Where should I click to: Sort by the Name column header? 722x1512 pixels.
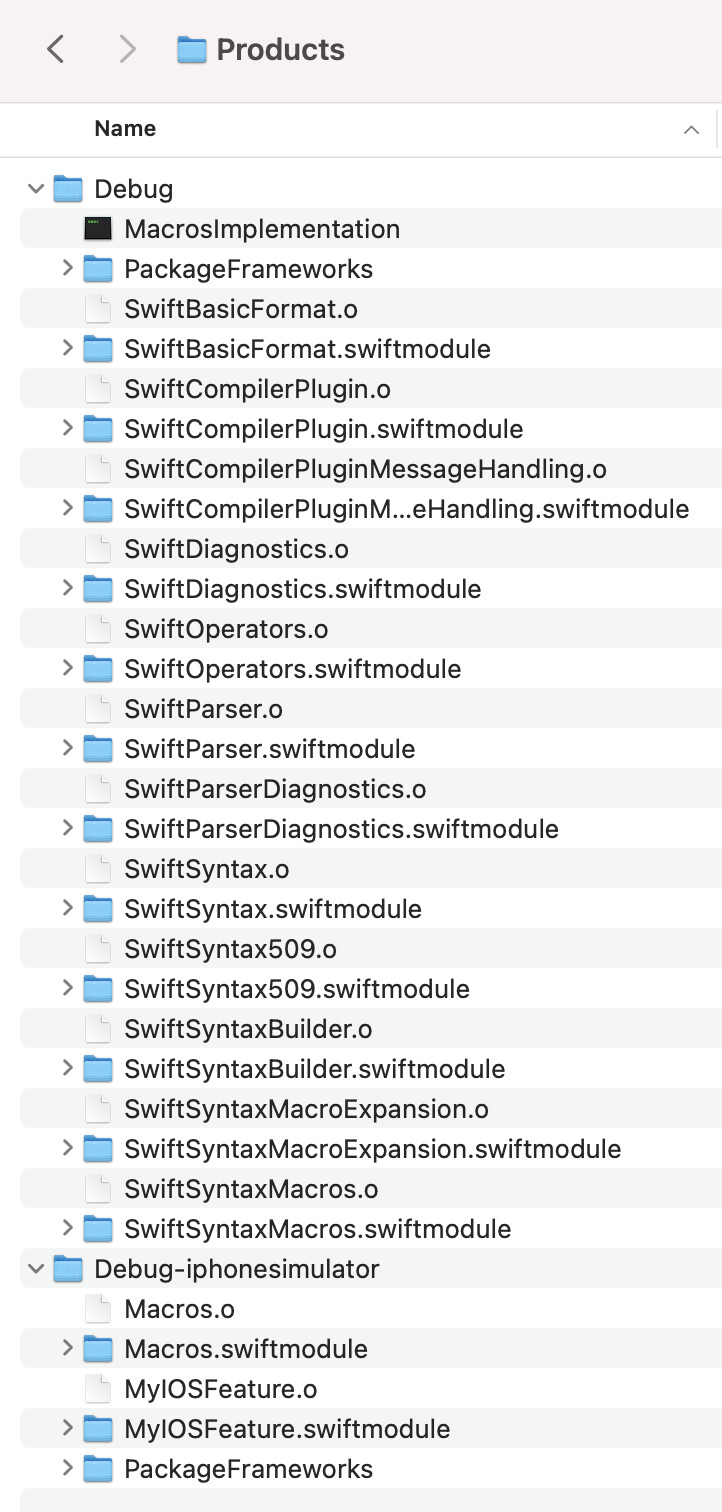click(x=125, y=129)
